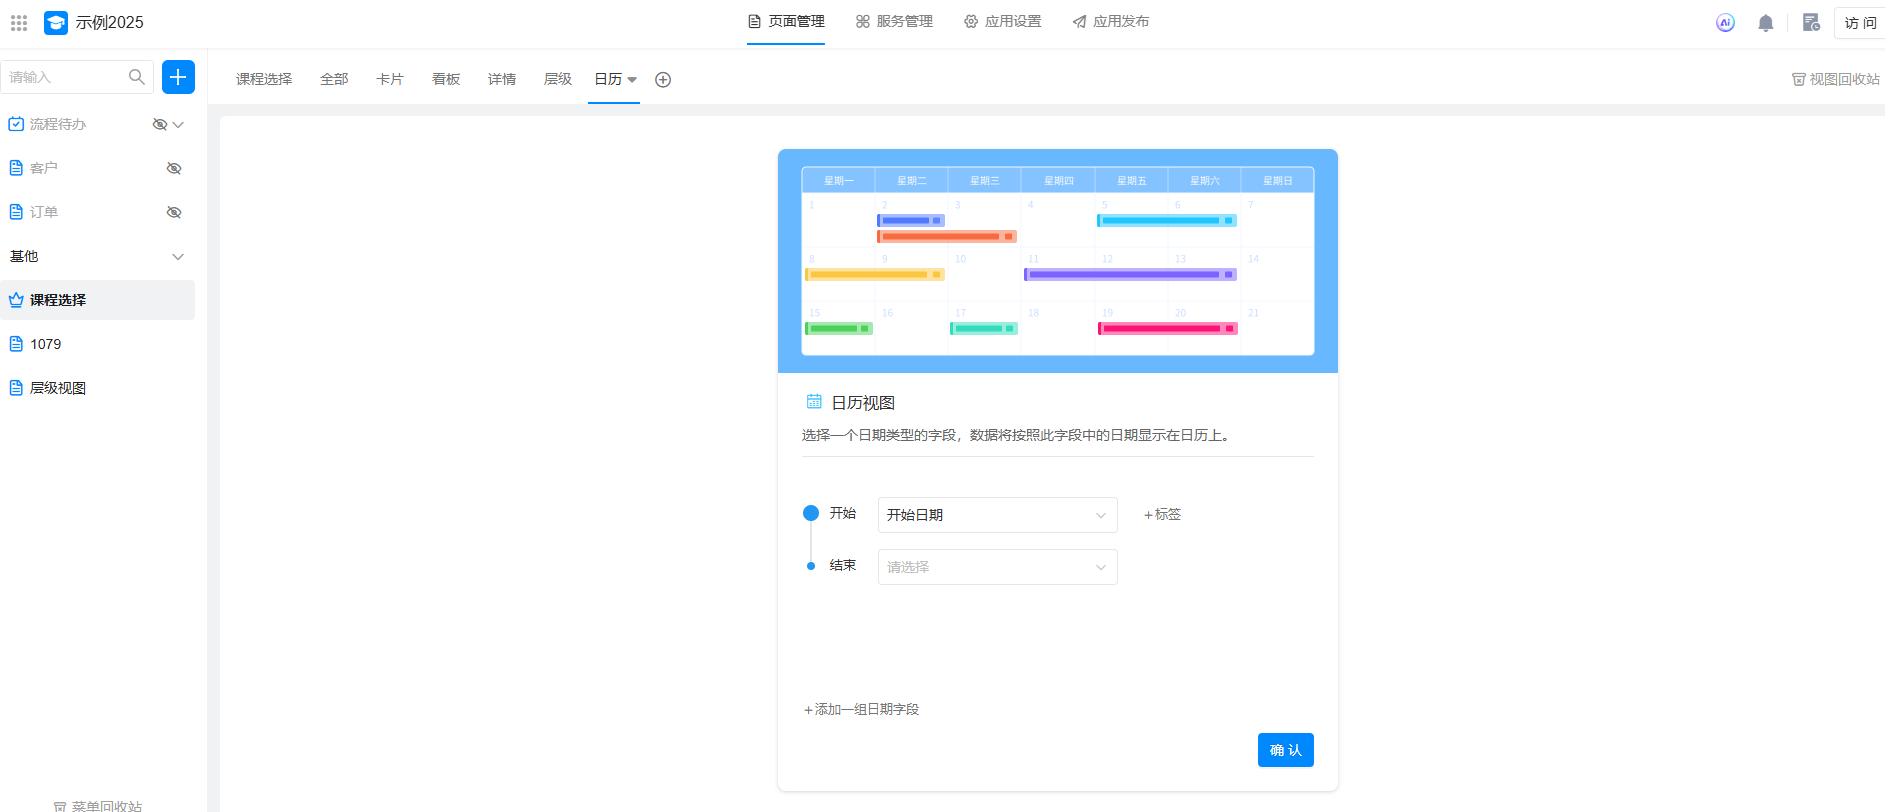Click the apps grid launcher icon
Viewport: 1885px width, 812px height.
tap(19, 22)
